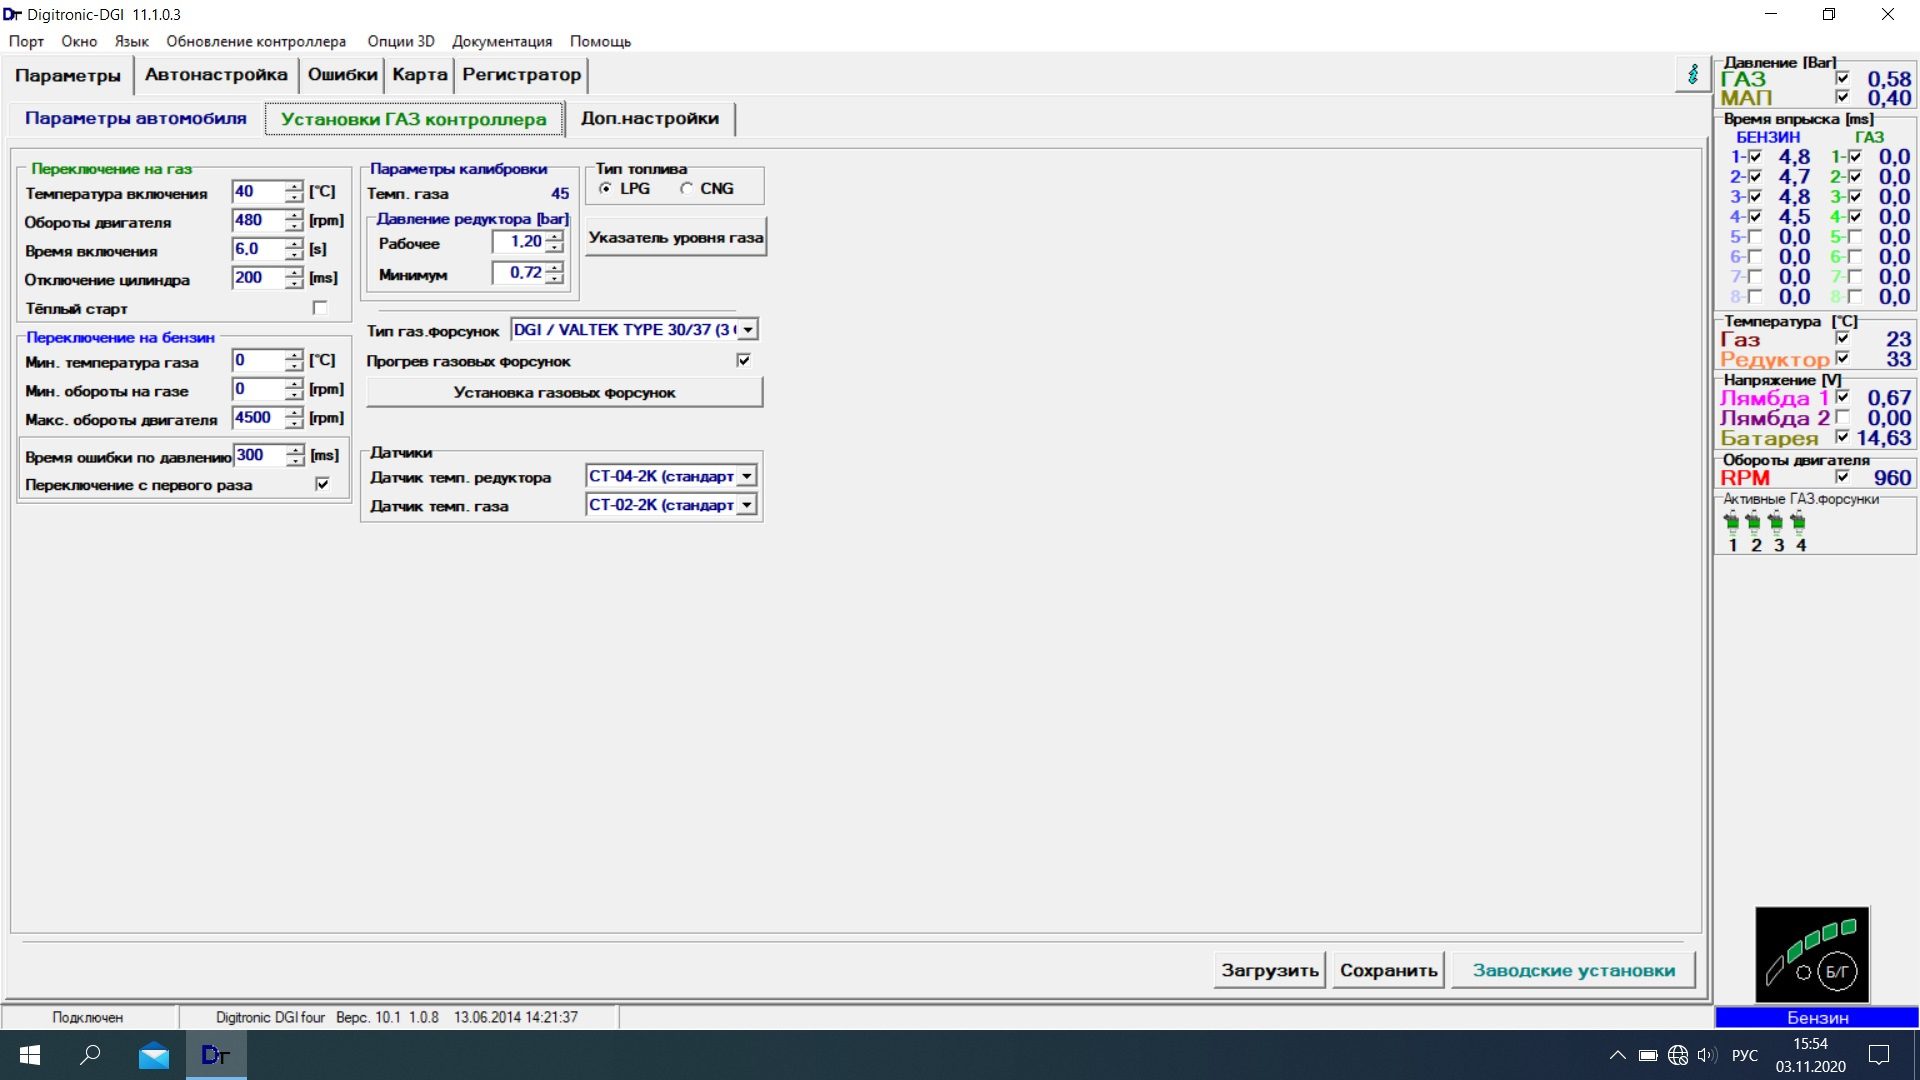The image size is (1920, 1080).
Task: Click Digitronic app icon in taskbar
Action: (216, 1055)
